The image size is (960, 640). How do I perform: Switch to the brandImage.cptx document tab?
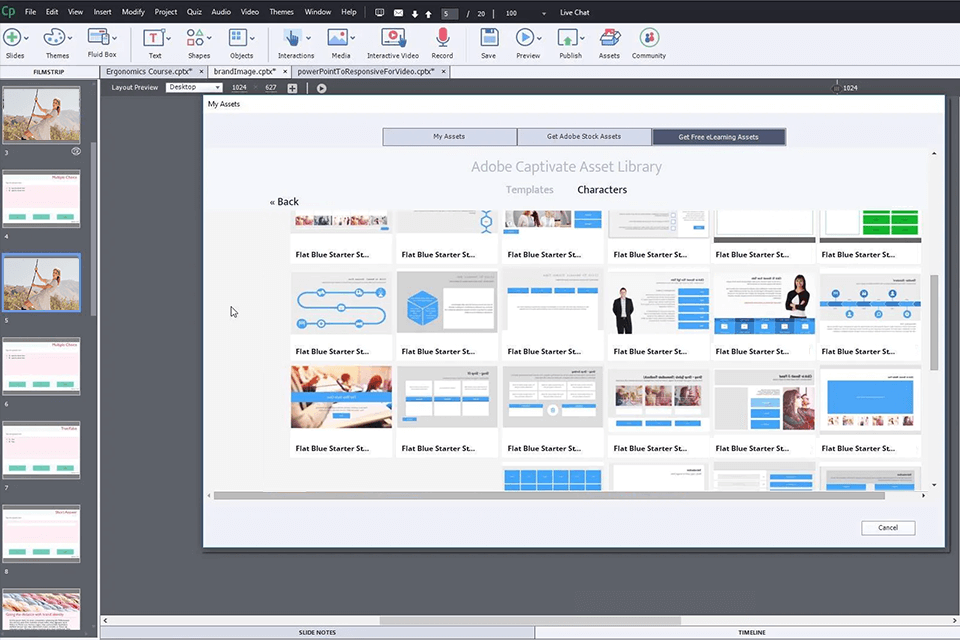click(x=245, y=72)
